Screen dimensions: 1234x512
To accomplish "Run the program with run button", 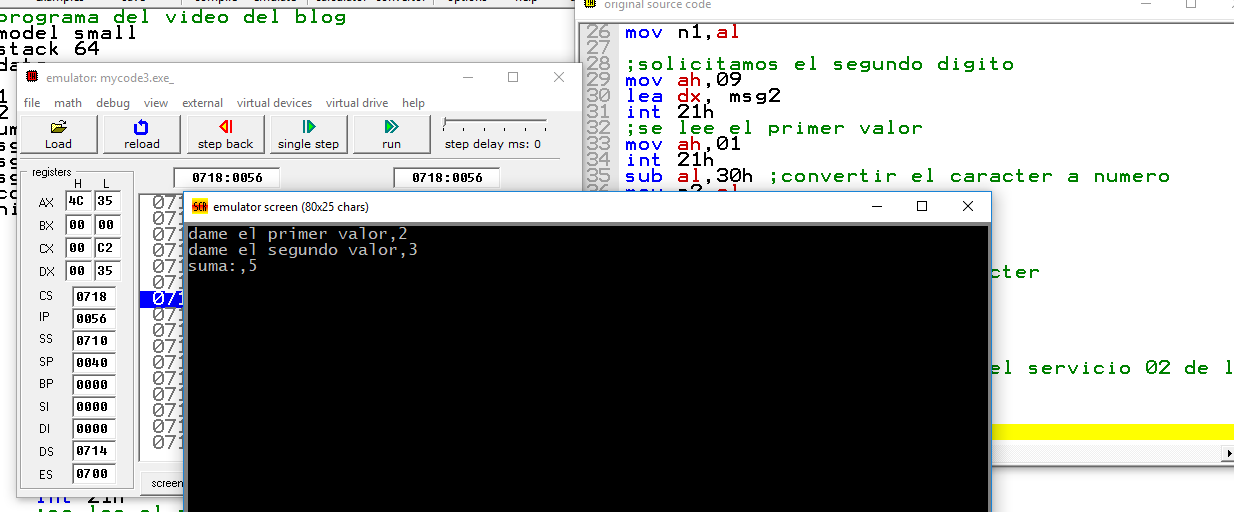I will click(x=391, y=135).
